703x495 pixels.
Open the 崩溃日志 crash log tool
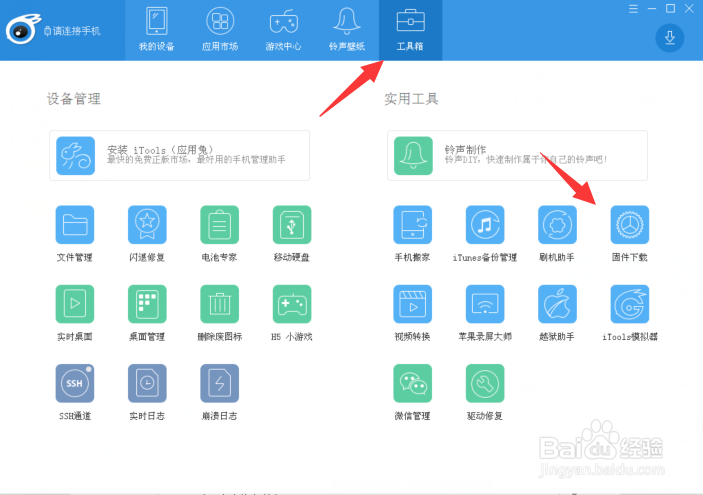click(x=220, y=383)
